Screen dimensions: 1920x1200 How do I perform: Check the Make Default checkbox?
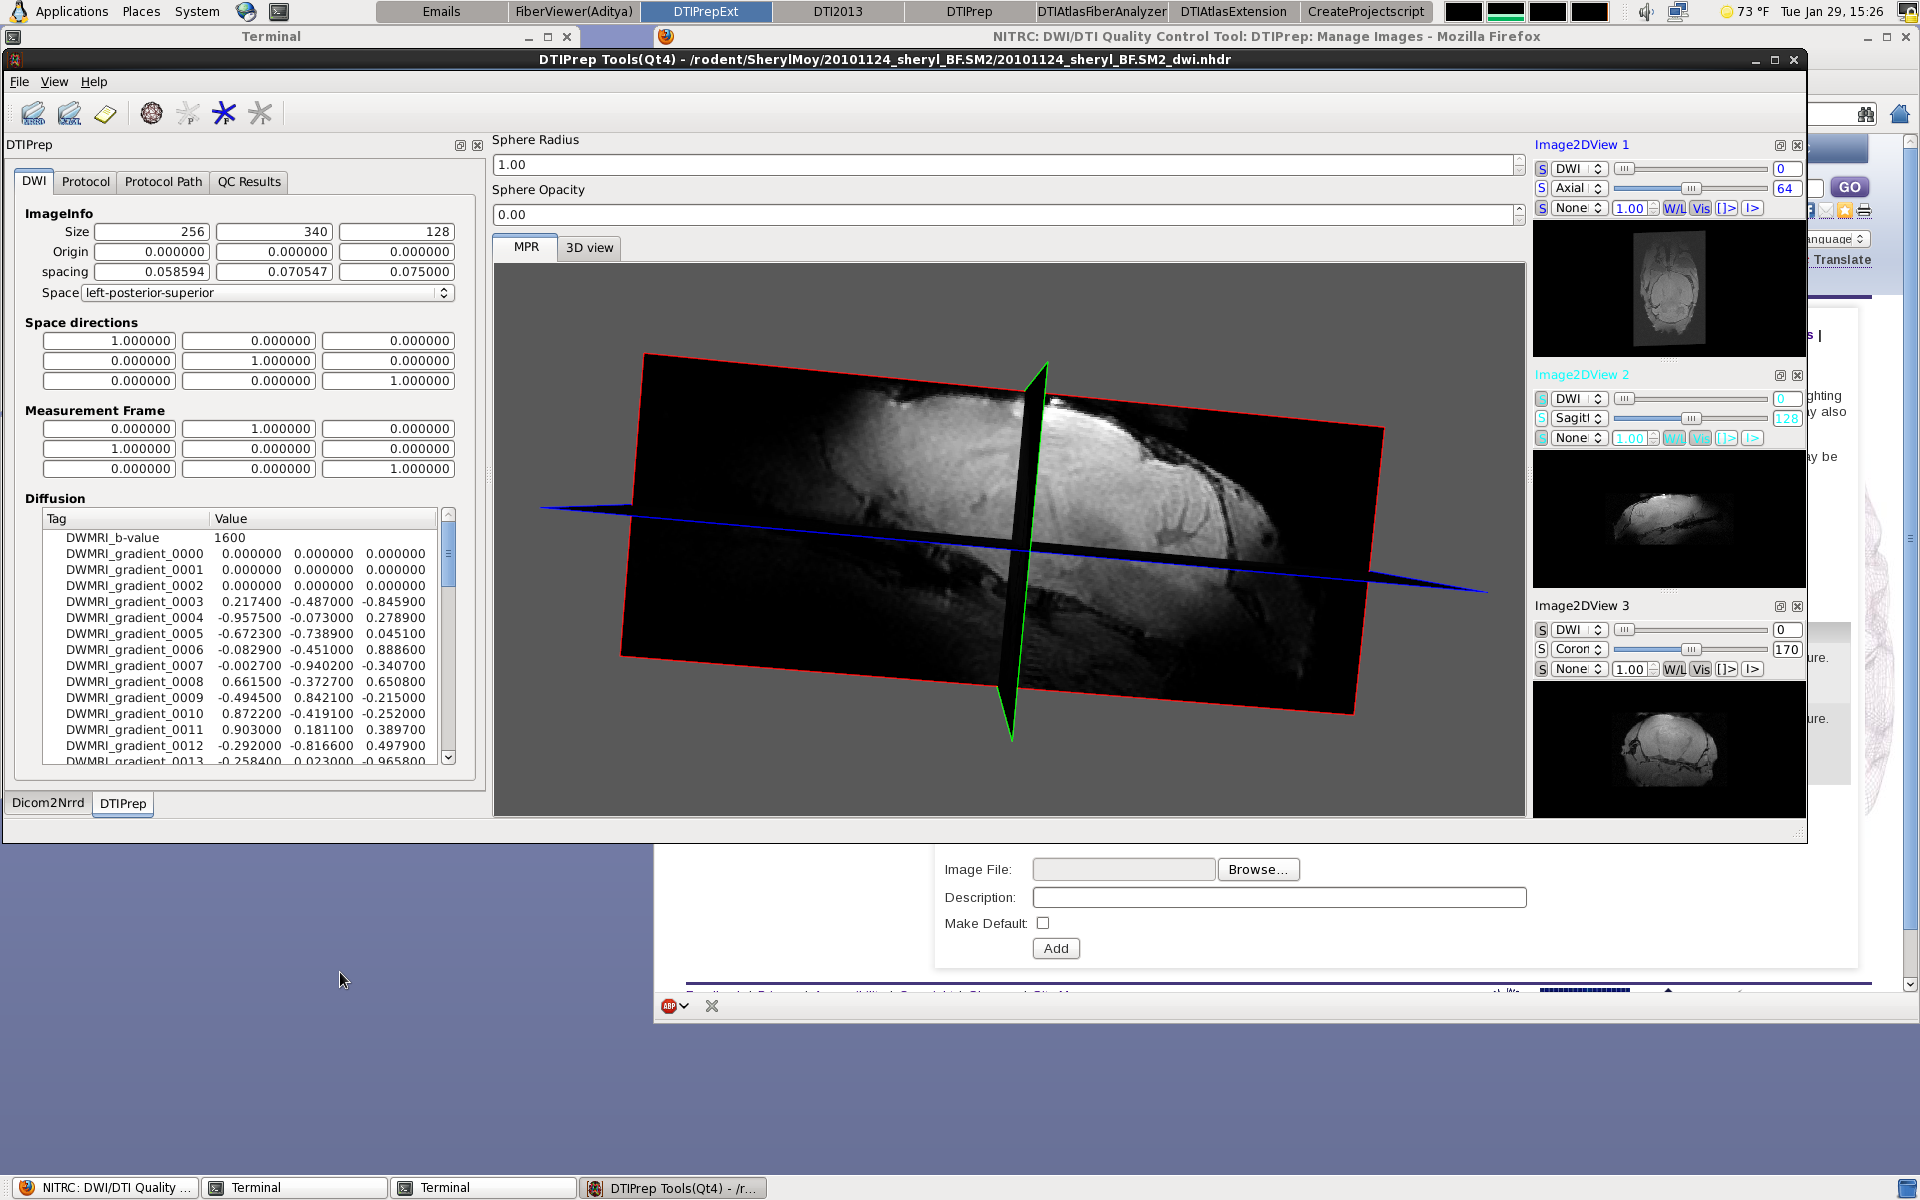point(1043,923)
